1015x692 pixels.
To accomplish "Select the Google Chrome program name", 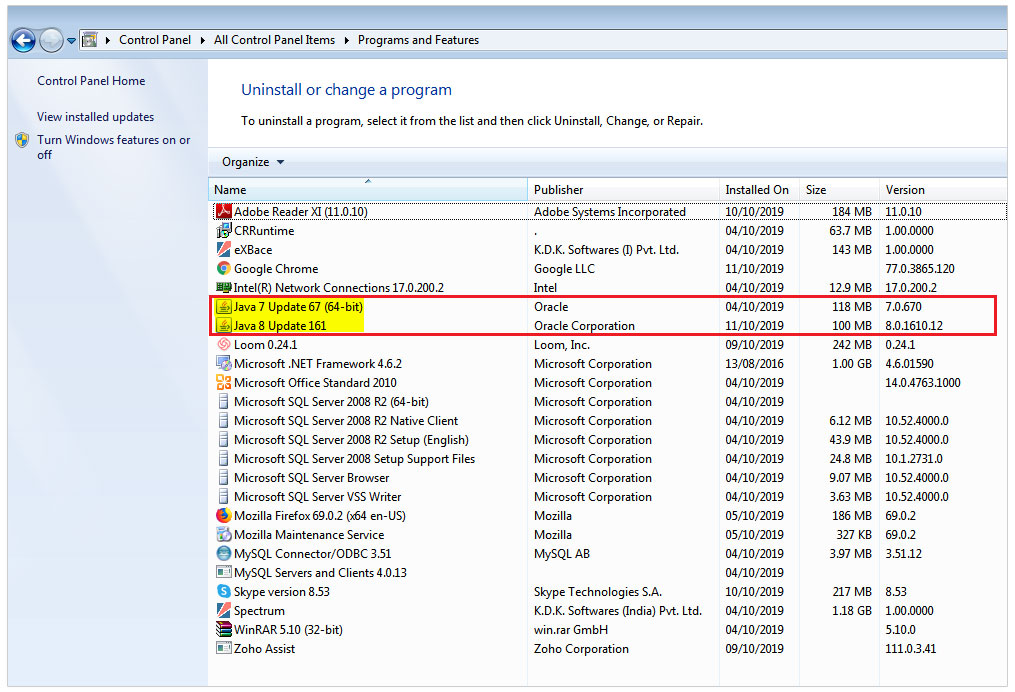I will (x=276, y=269).
